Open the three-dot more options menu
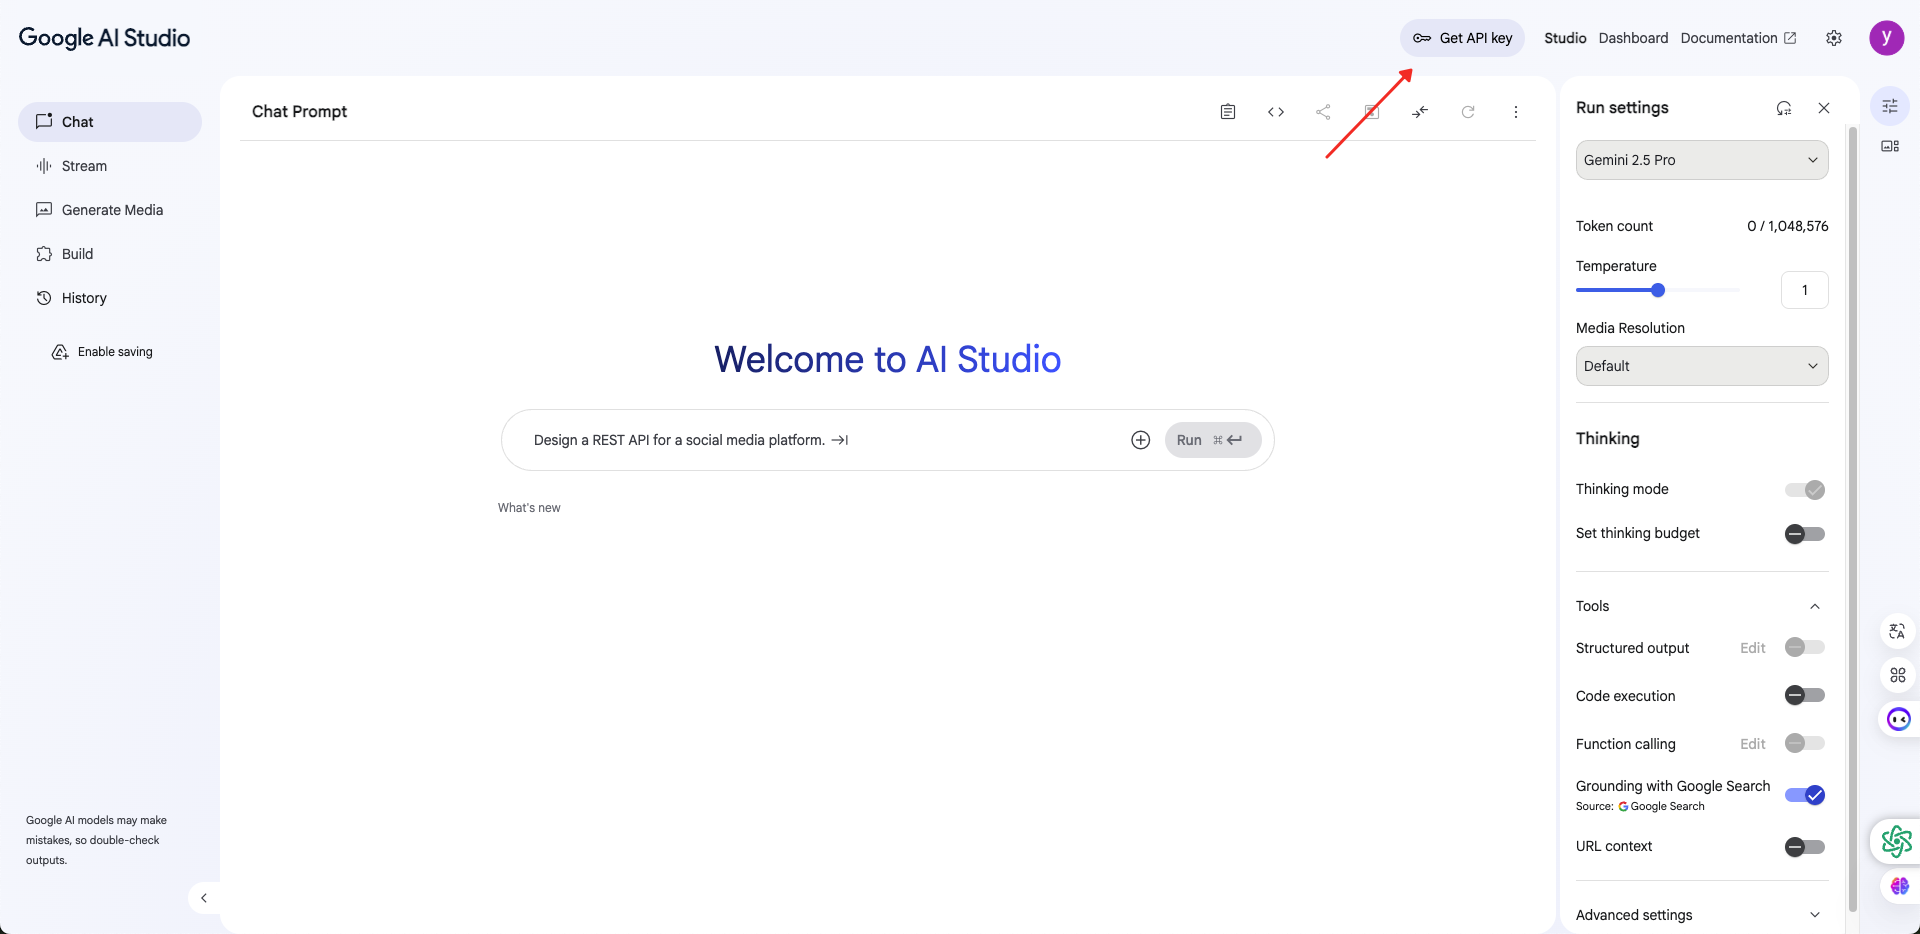This screenshot has height=934, width=1920. [x=1516, y=112]
